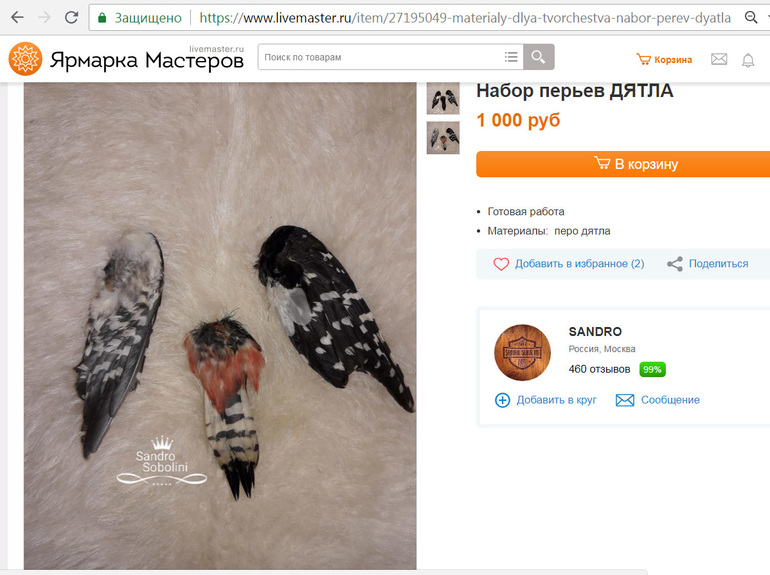Viewport: 770px width, 575px height.
Task: Open the search category list icon
Action: [511, 57]
